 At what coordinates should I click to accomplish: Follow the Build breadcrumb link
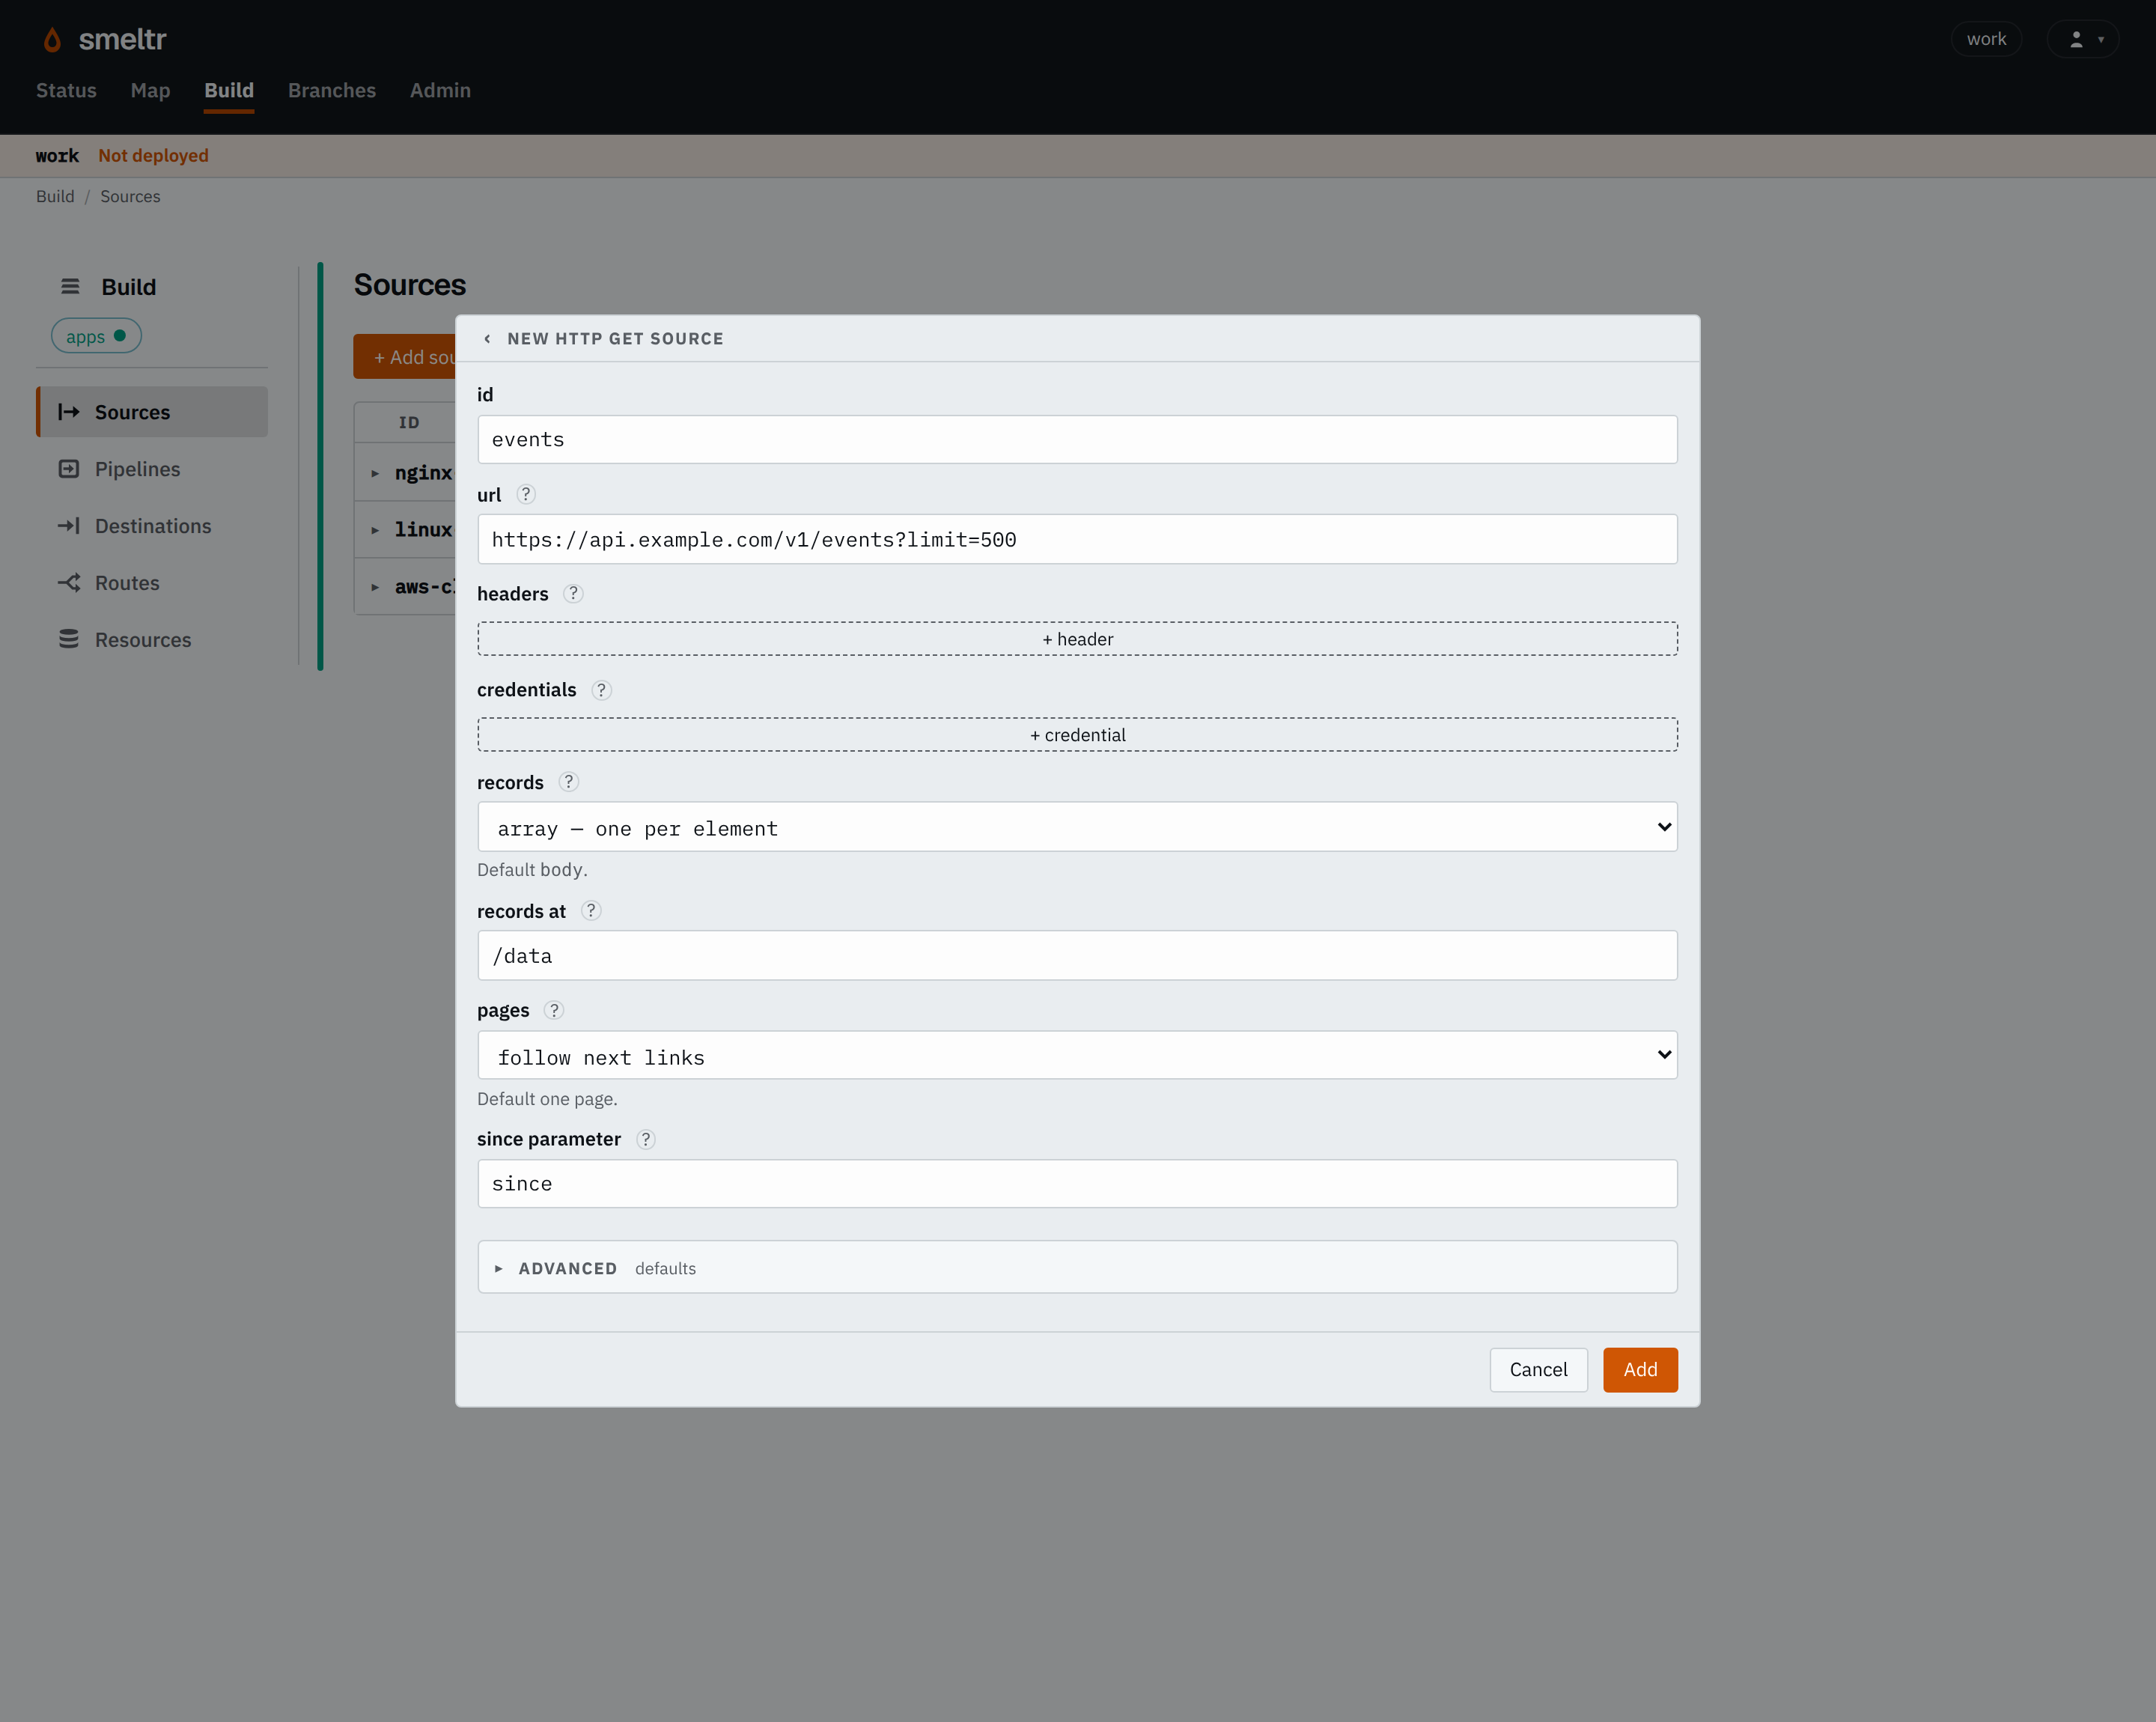pos(55,196)
